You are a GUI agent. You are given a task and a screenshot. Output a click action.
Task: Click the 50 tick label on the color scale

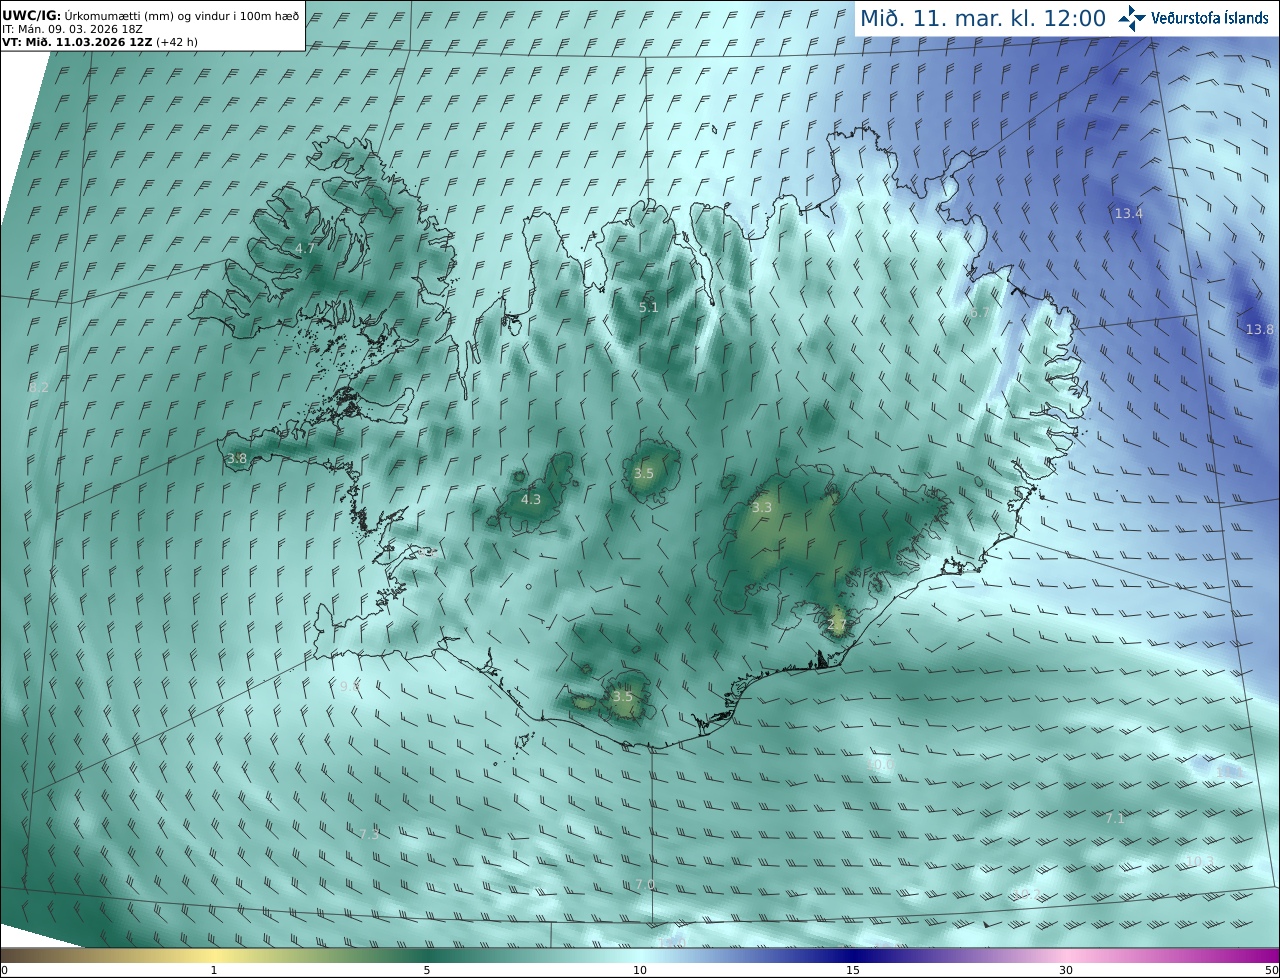coord(1272,970)
